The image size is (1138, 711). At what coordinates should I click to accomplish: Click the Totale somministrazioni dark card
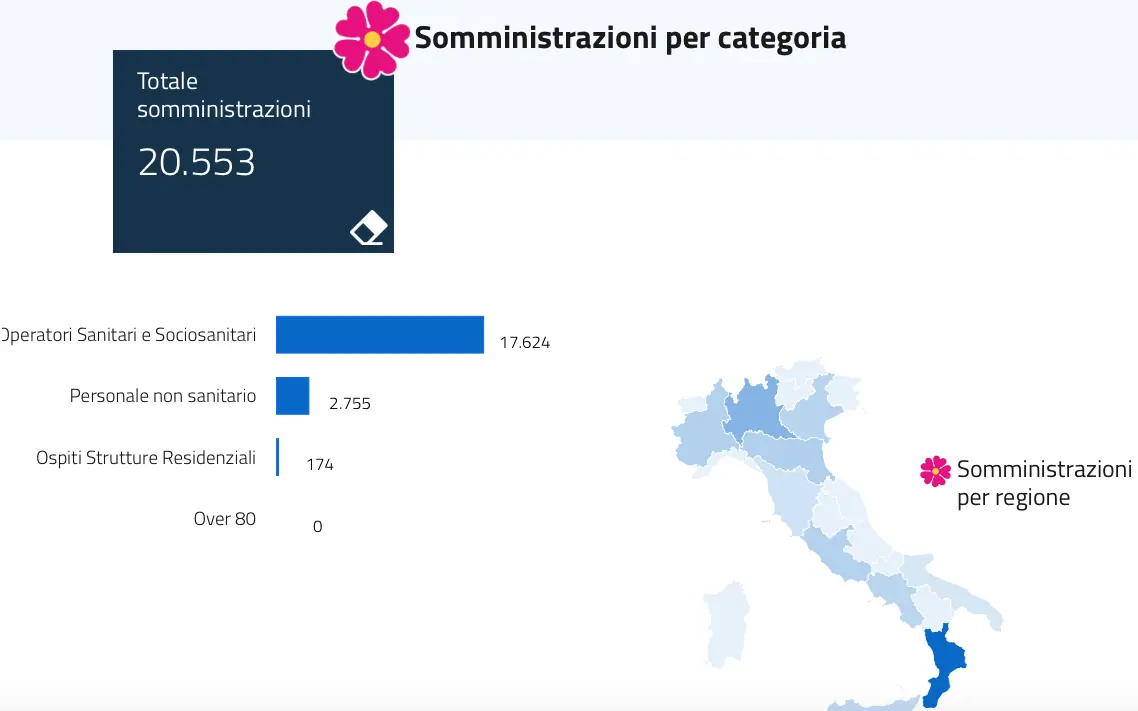point(253,152)
